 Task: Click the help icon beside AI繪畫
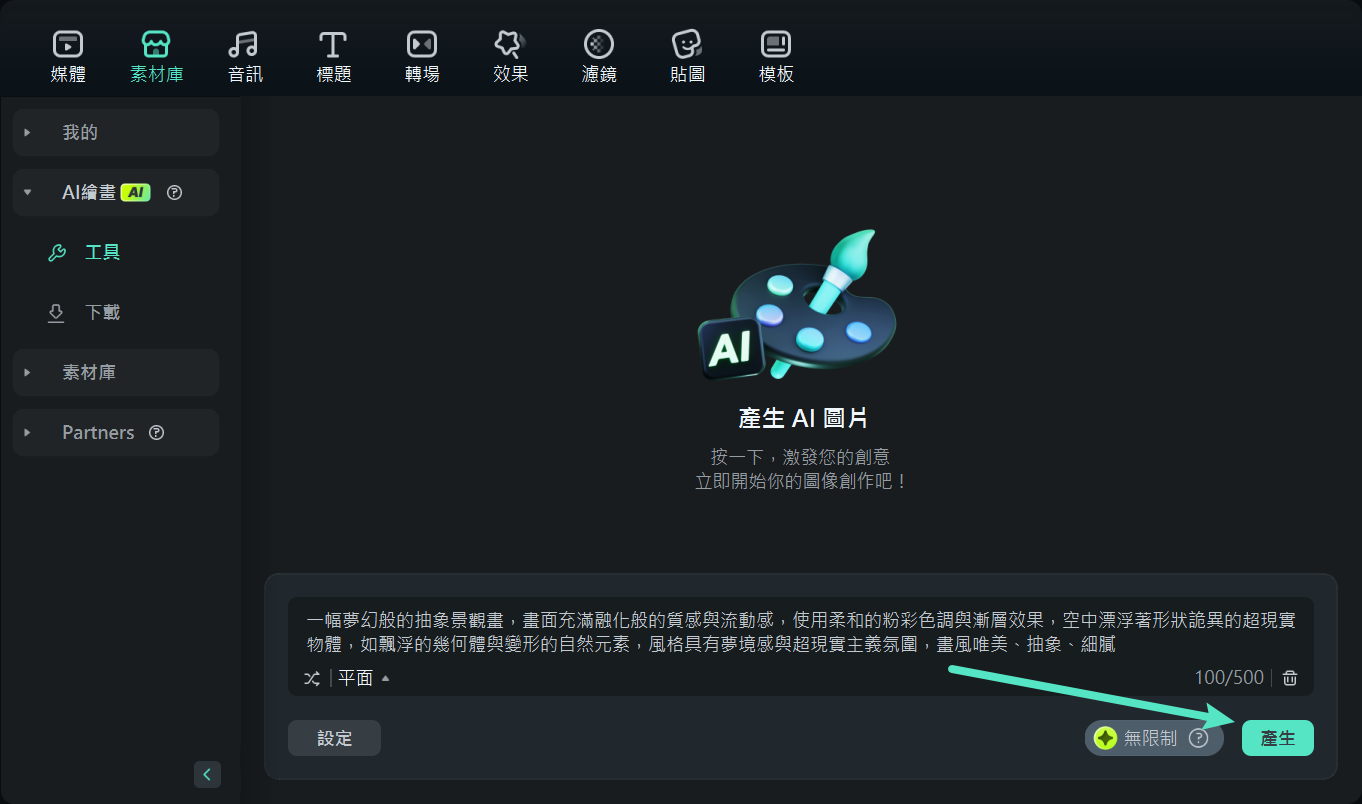coord(174,193)
